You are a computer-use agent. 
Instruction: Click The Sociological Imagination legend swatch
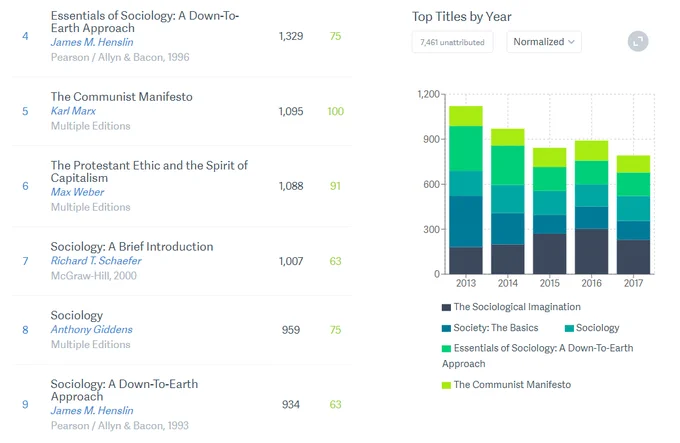[x=446, y=307]
